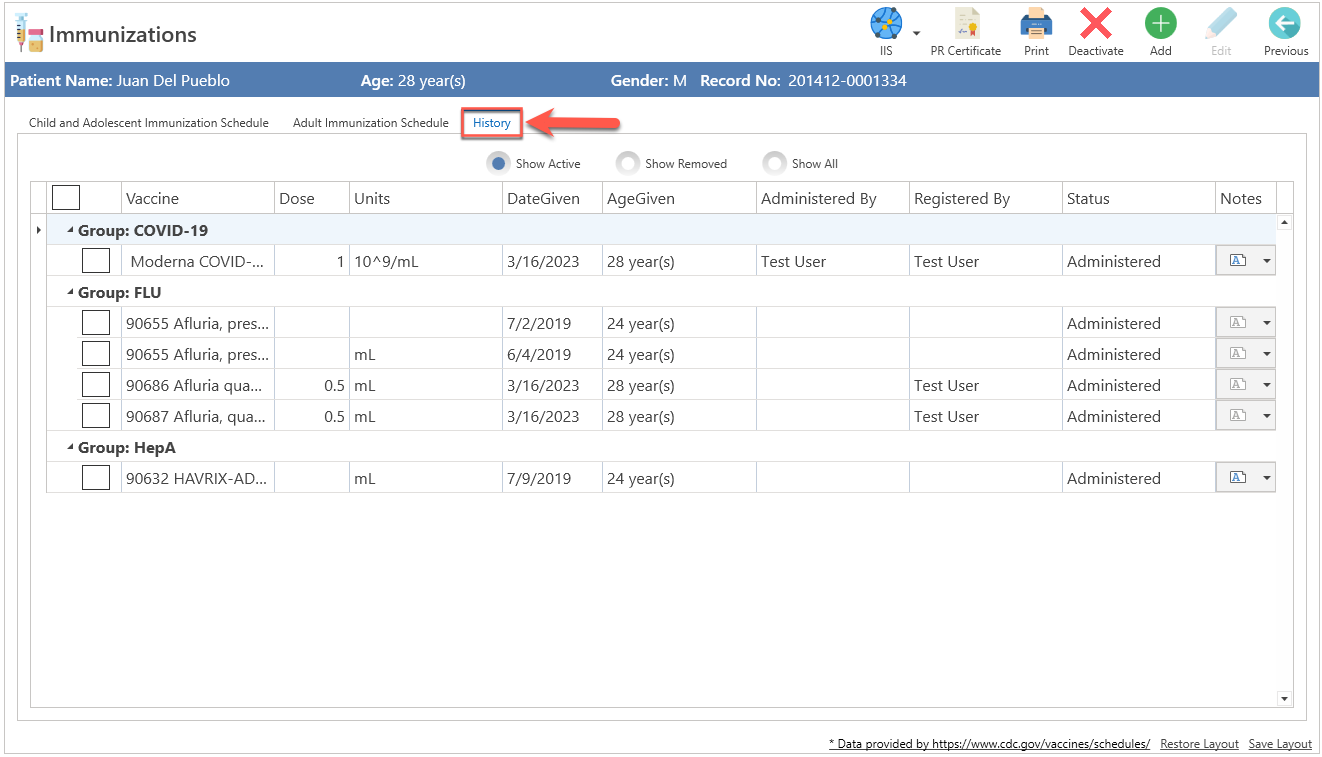Image resolution: width=1322 pixels, height=757 pixels.
Task: Open the History tab
Action: click(492, 123)
